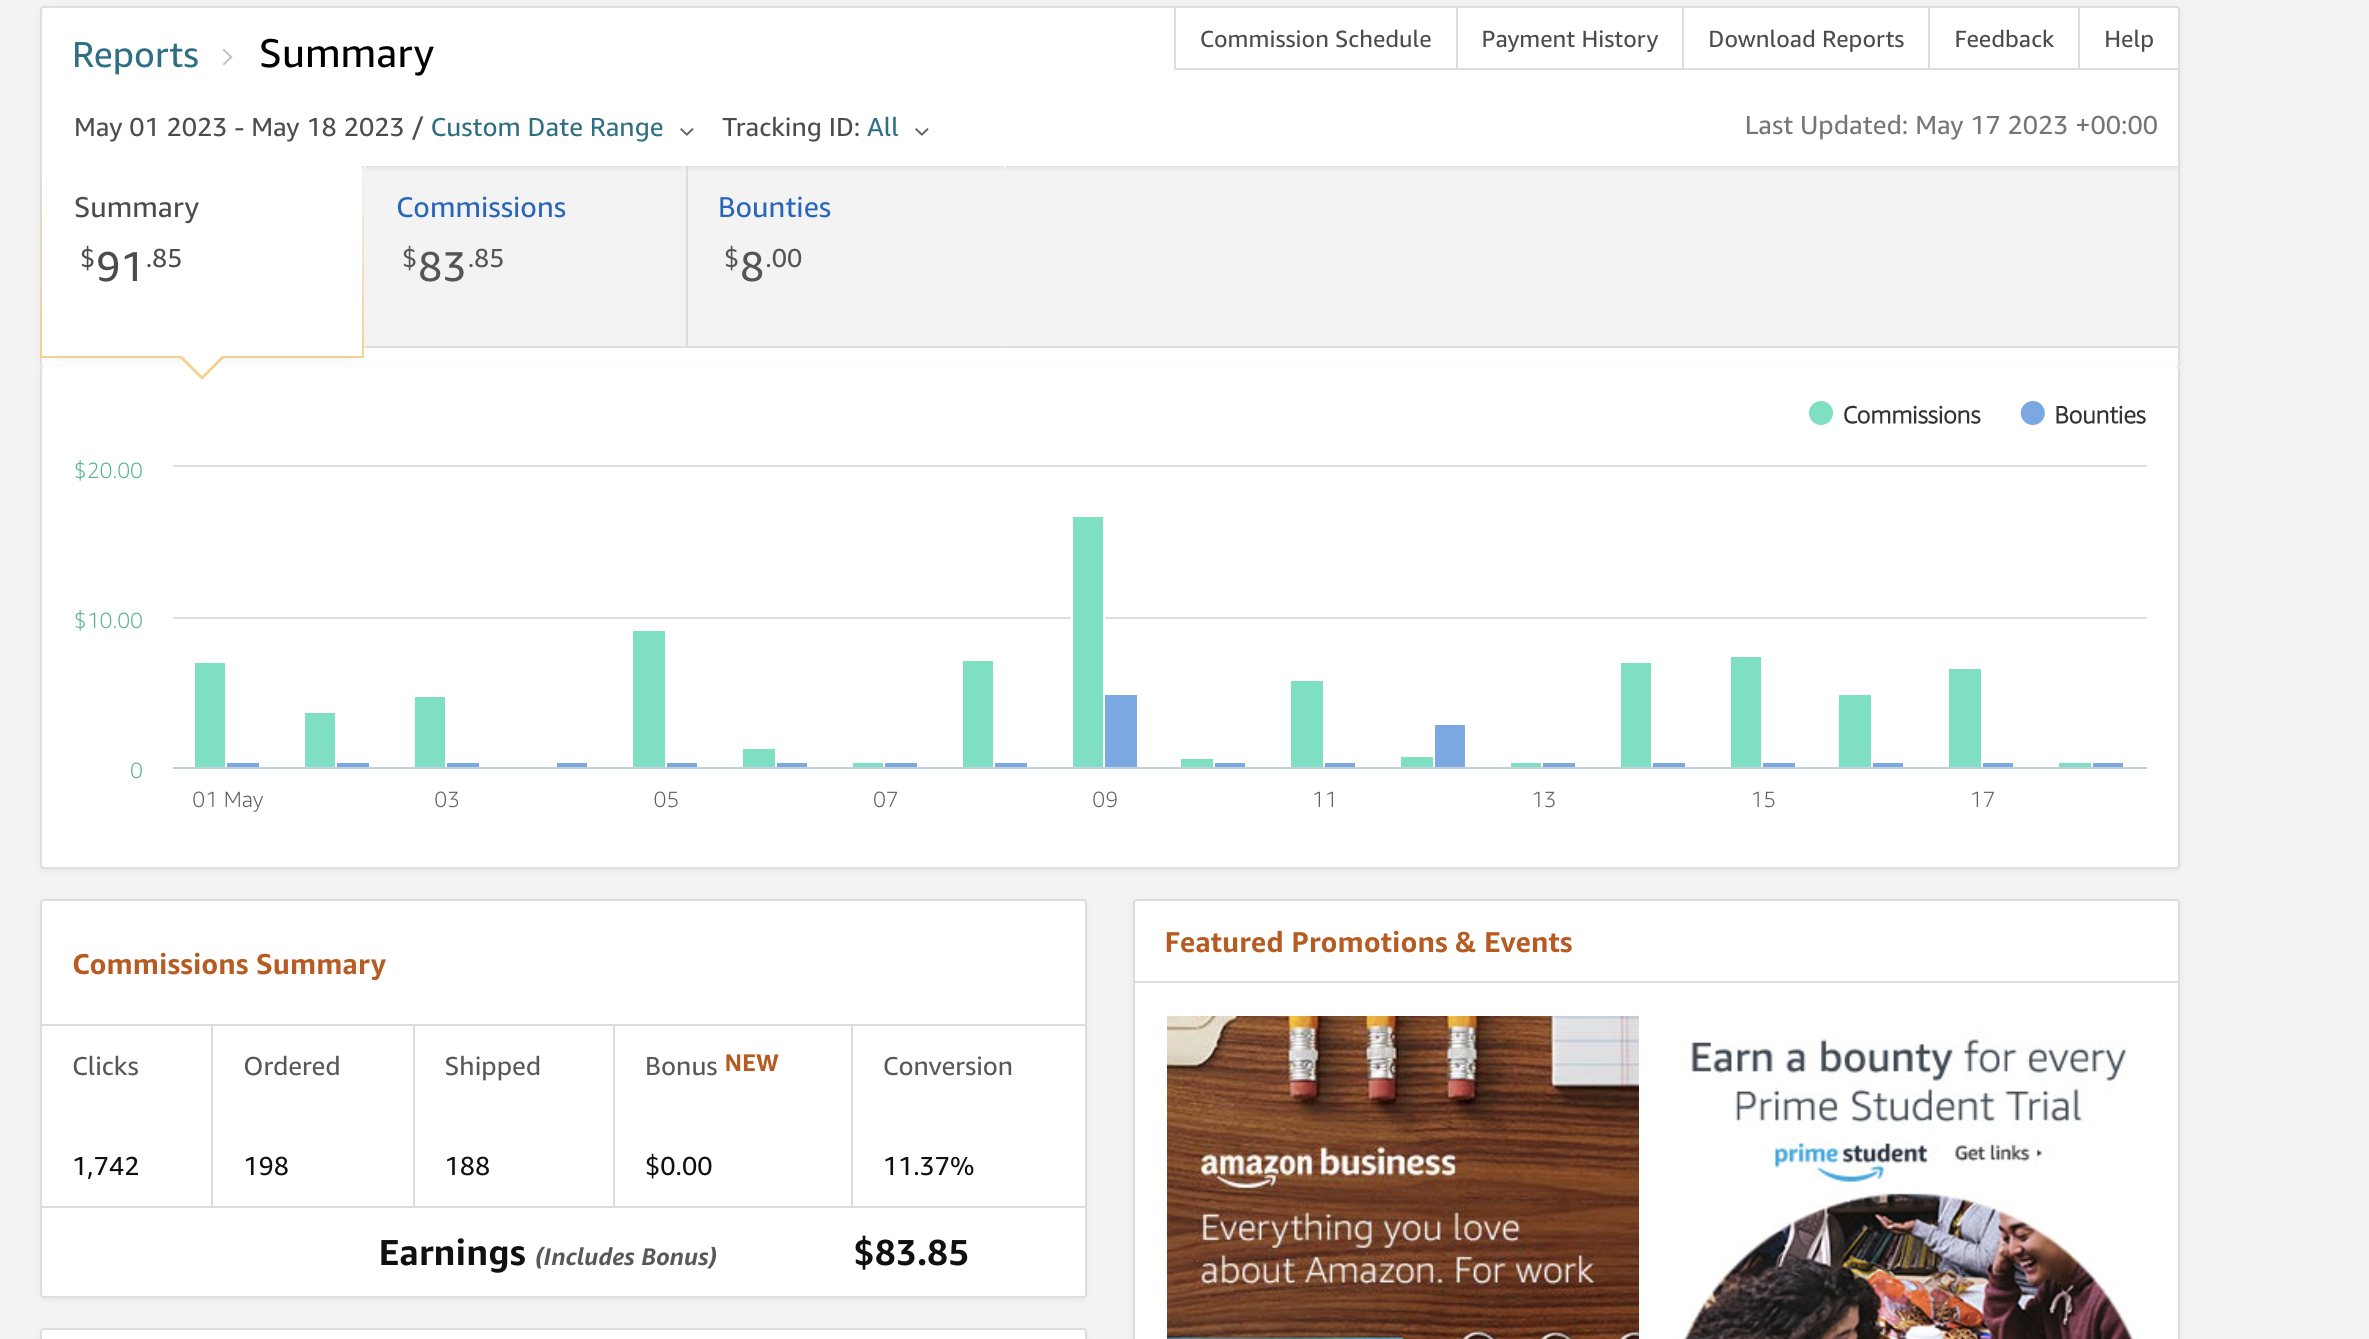The width and height of the screenshot is (2369, 1339).
Task: Click the Prime Student Trial photo
Action: (x=1908, y=1268)
